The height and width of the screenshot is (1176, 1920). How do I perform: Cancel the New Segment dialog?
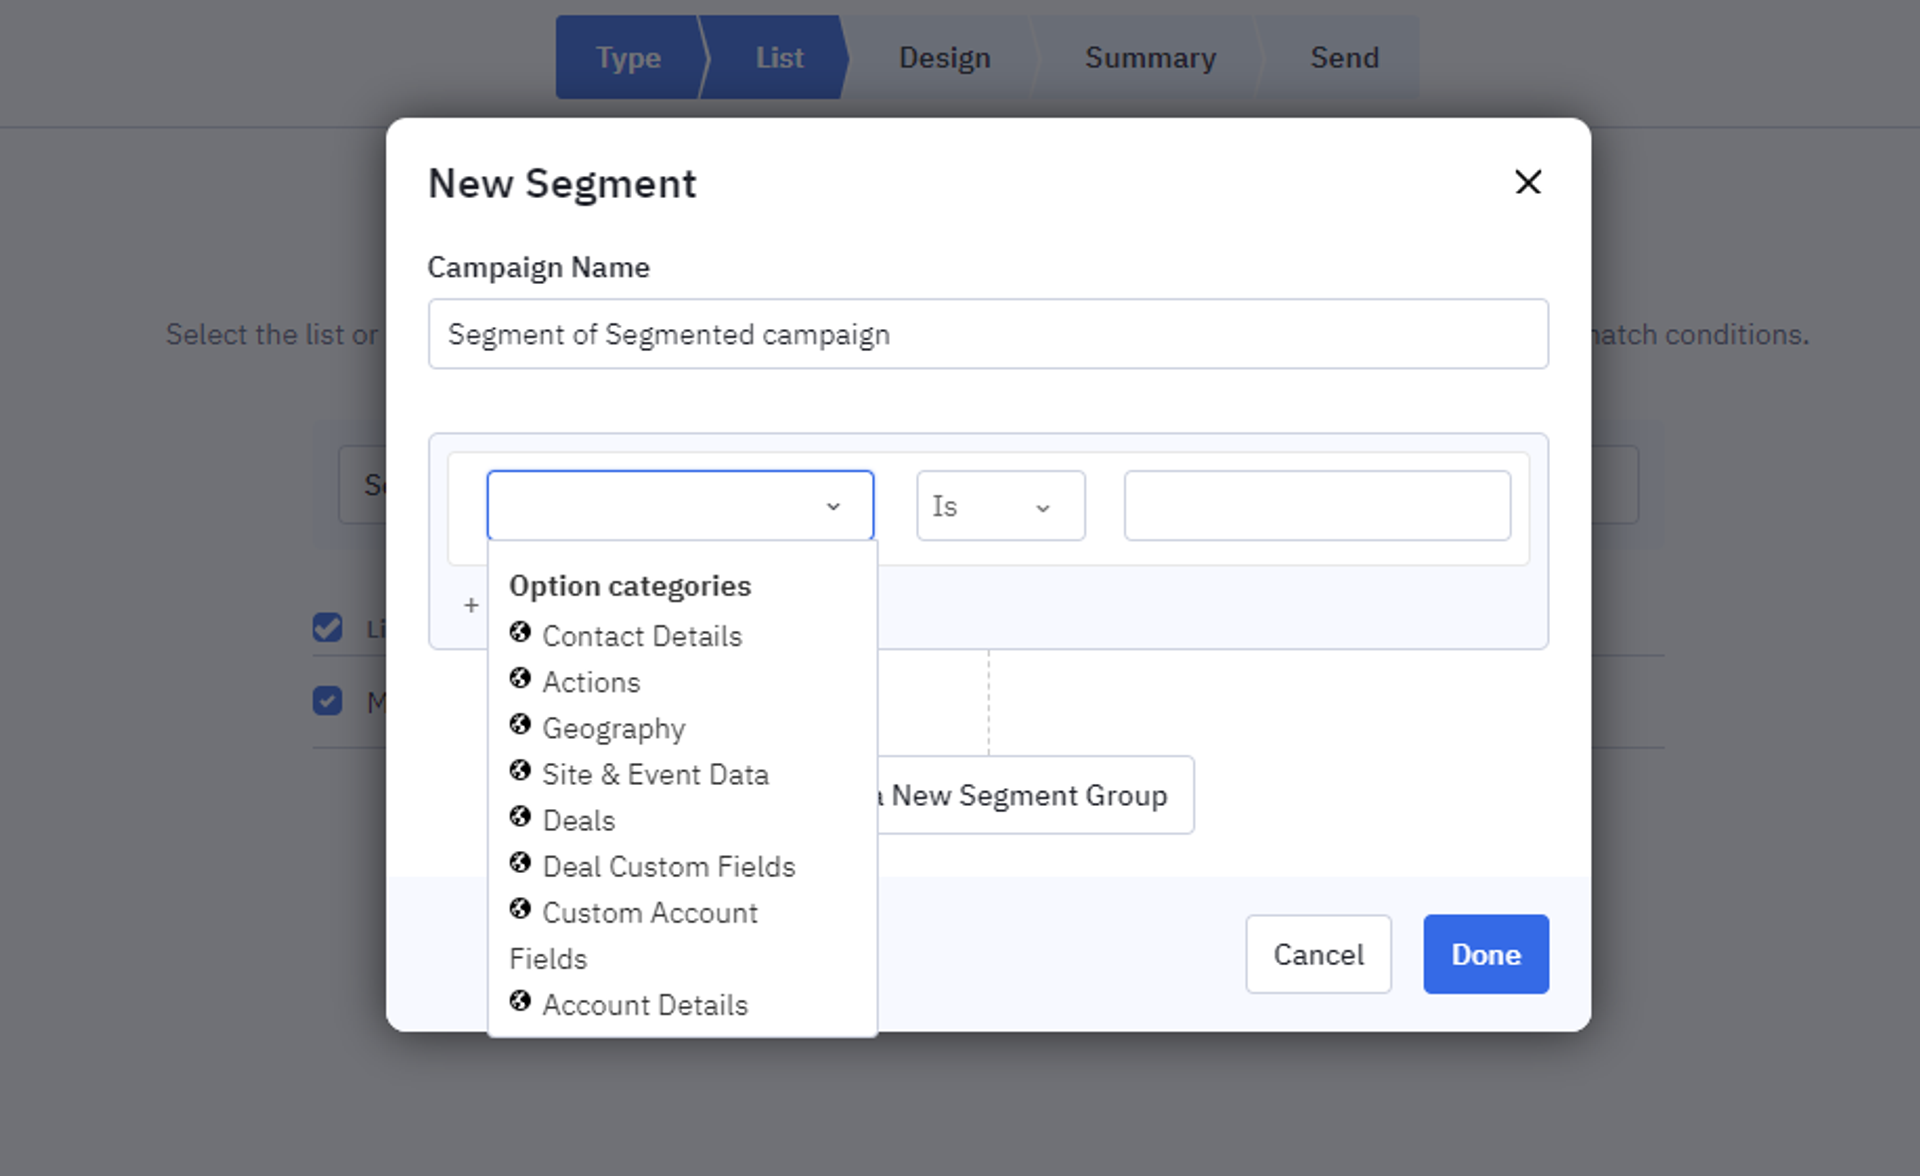(x=1318, y=954)
